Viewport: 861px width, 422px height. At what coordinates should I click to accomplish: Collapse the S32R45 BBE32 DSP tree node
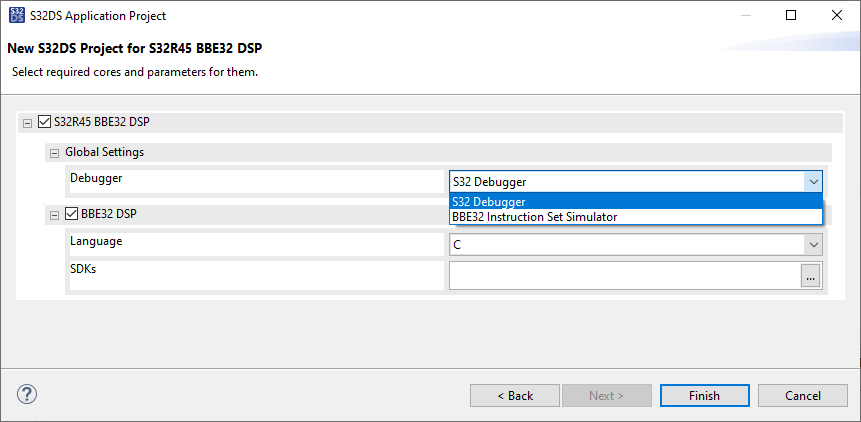[27, 123]
